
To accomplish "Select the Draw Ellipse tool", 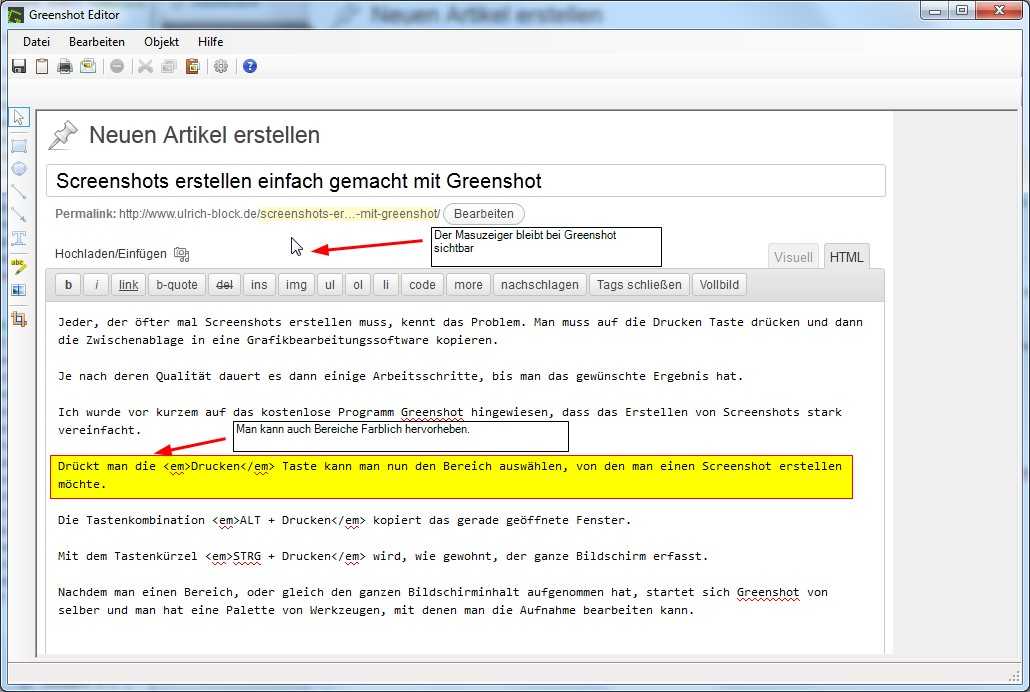I will [19, 169].
